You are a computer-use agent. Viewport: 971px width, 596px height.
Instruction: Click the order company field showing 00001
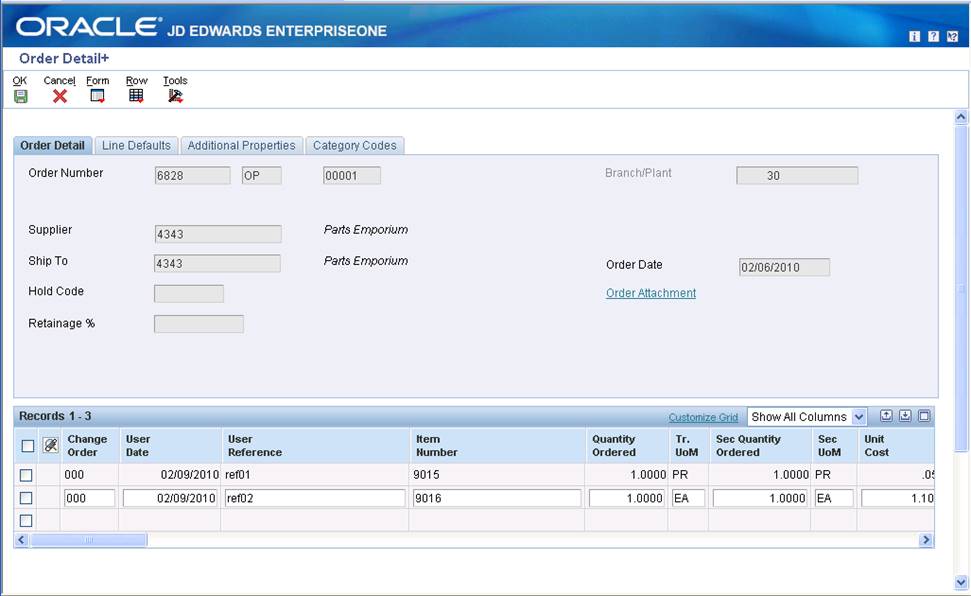[x=352, y=175]
